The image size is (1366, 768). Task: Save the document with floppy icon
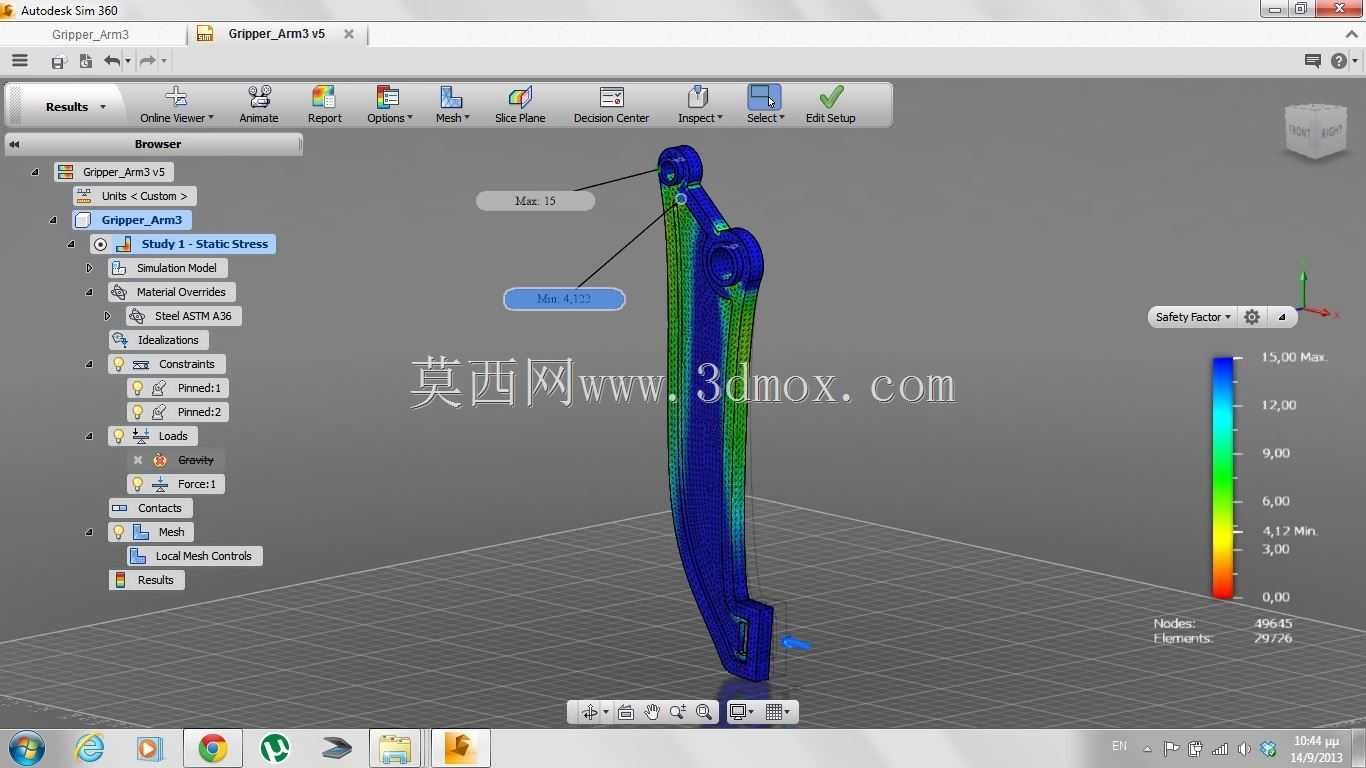[x=58, y=62]
